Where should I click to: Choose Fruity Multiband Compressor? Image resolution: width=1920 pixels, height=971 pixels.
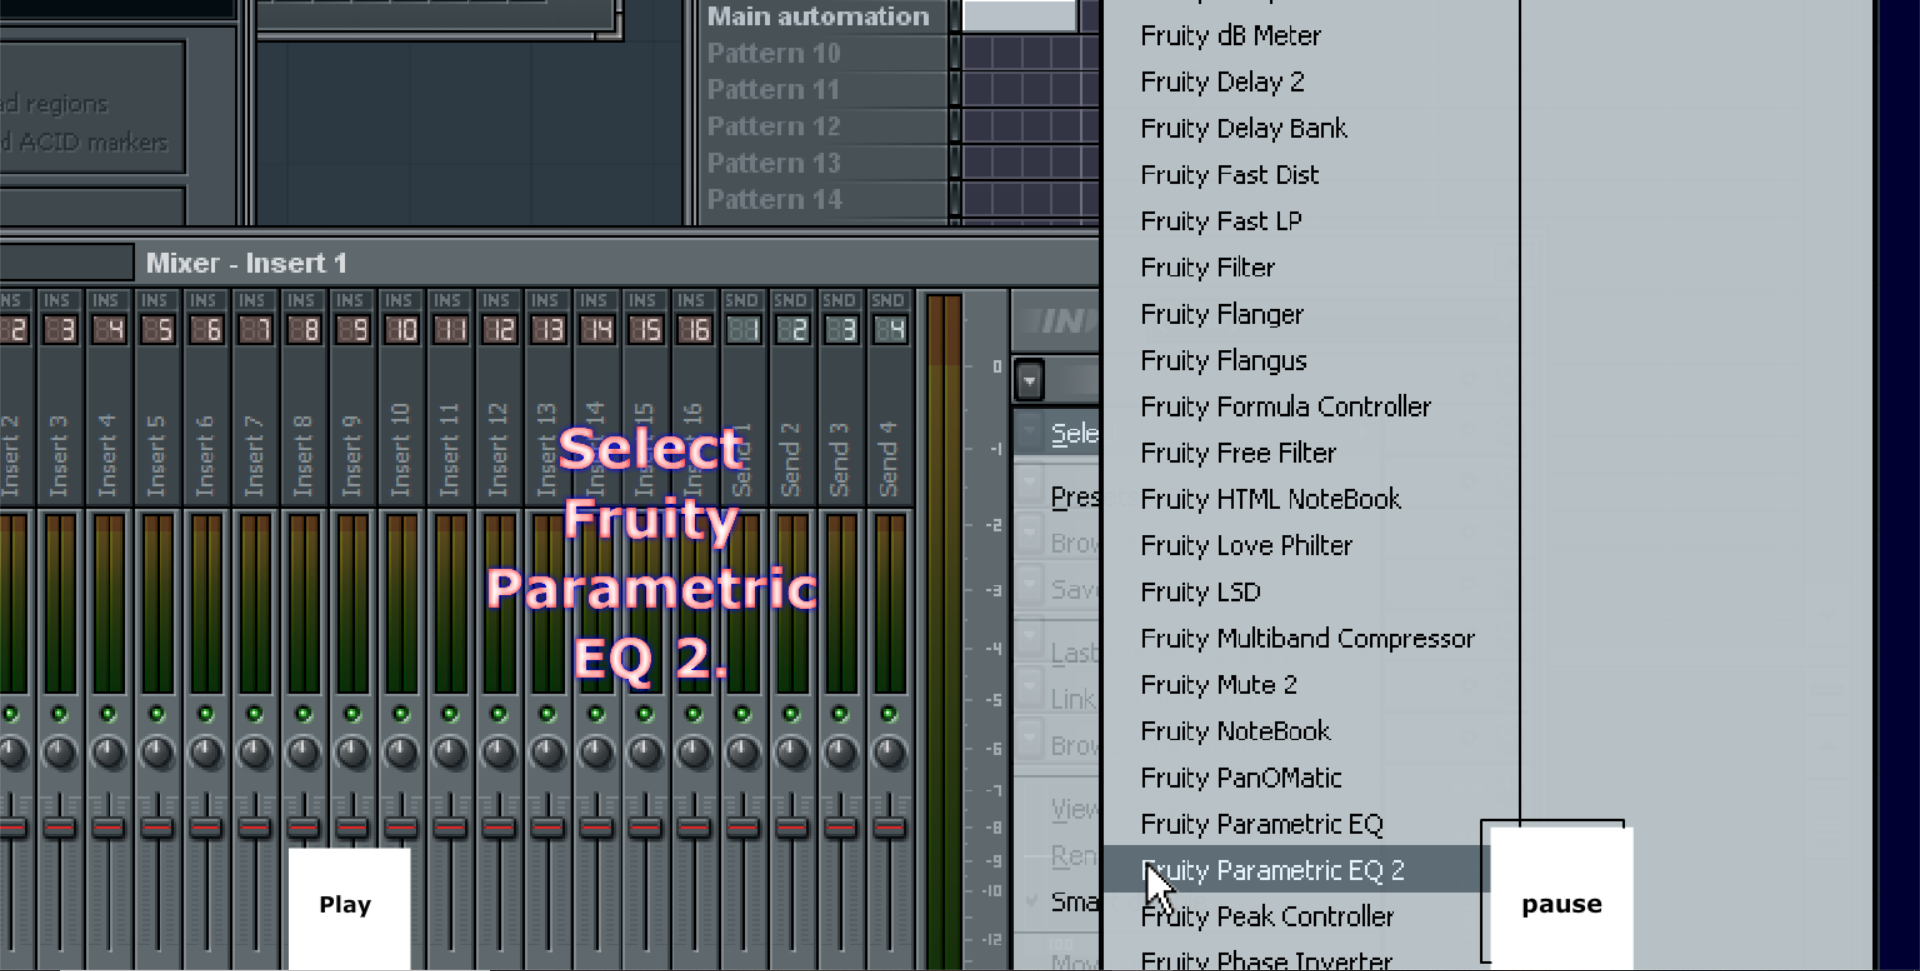pos(1307,639)
